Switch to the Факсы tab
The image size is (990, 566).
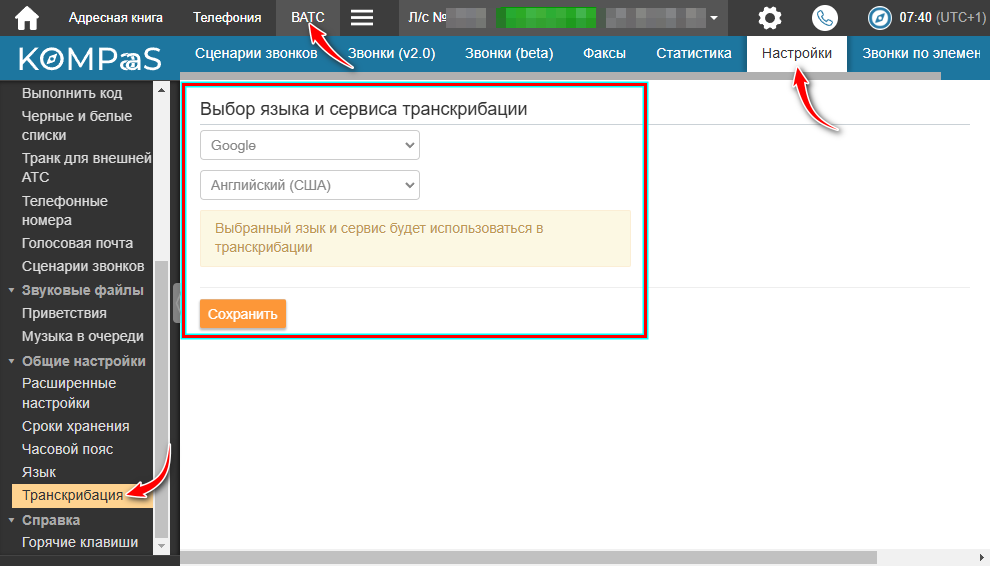[x=604, y=54]
